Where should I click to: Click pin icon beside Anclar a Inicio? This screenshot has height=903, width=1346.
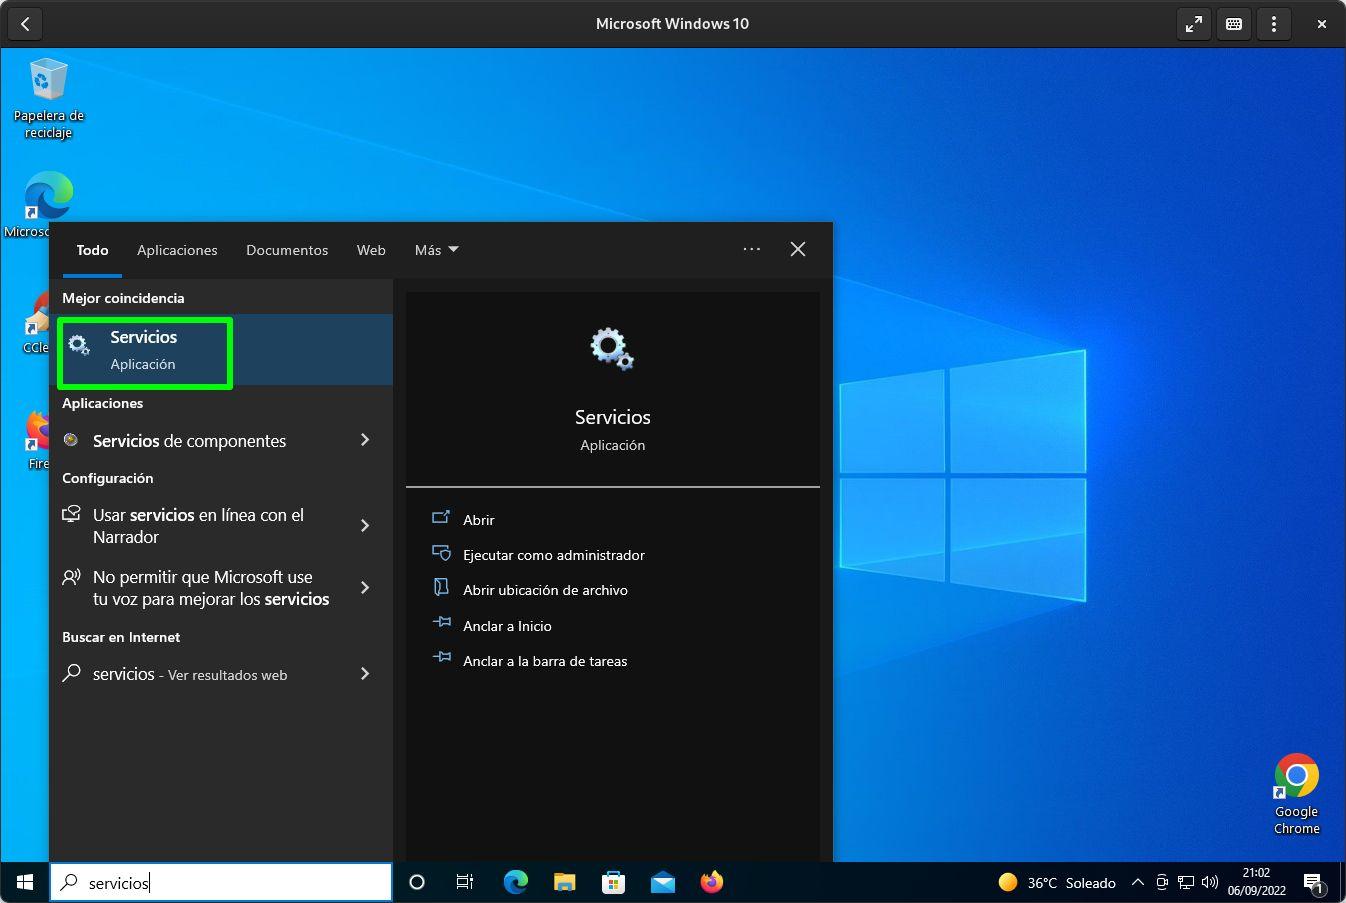click(441, 623)
